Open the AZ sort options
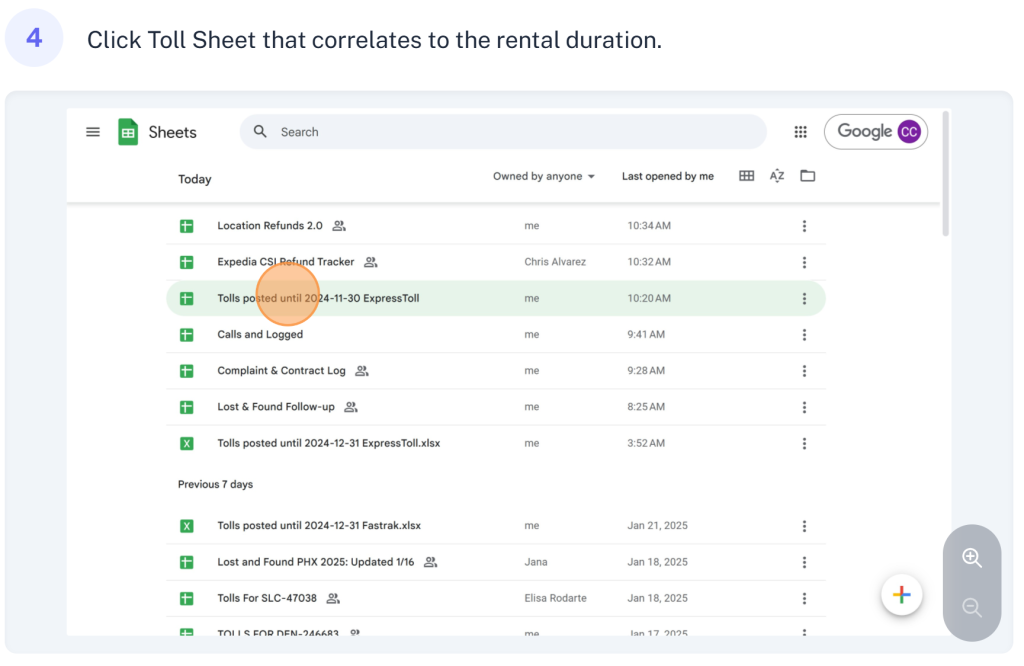1024x666 pixels. pyautogui.click(x=777, y=176)
